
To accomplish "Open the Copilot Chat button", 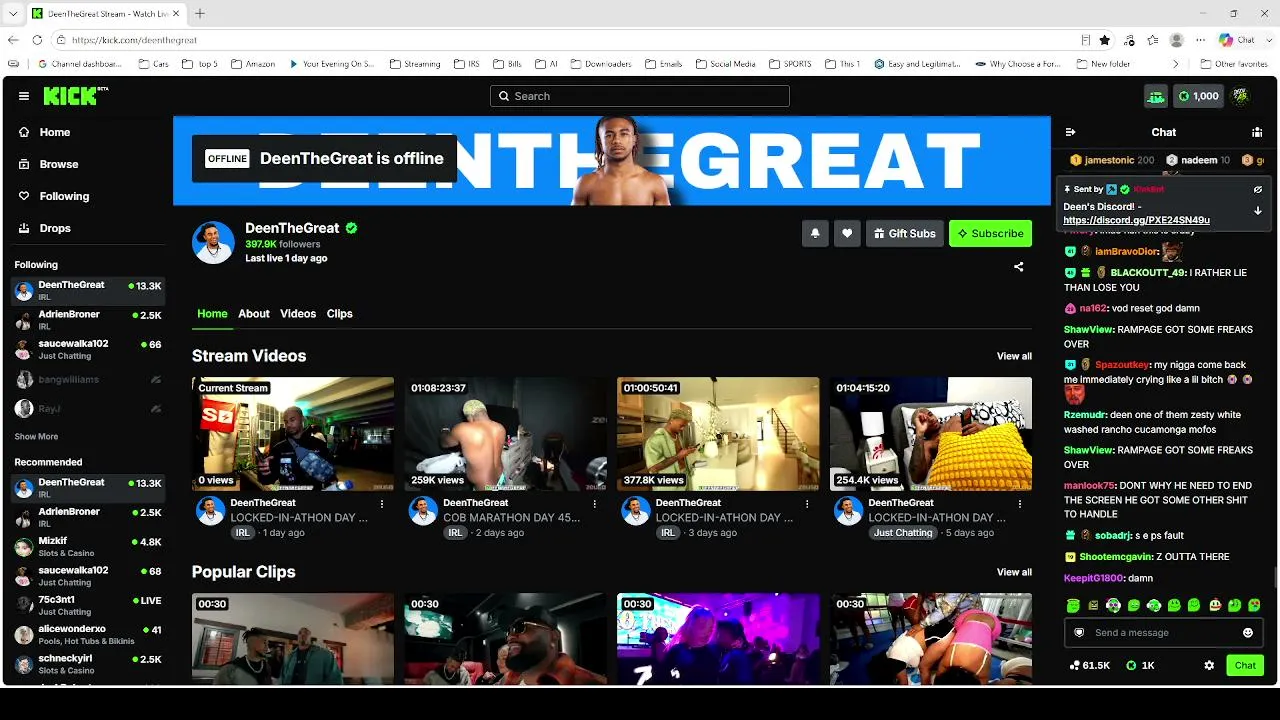I will [1237, 40].
